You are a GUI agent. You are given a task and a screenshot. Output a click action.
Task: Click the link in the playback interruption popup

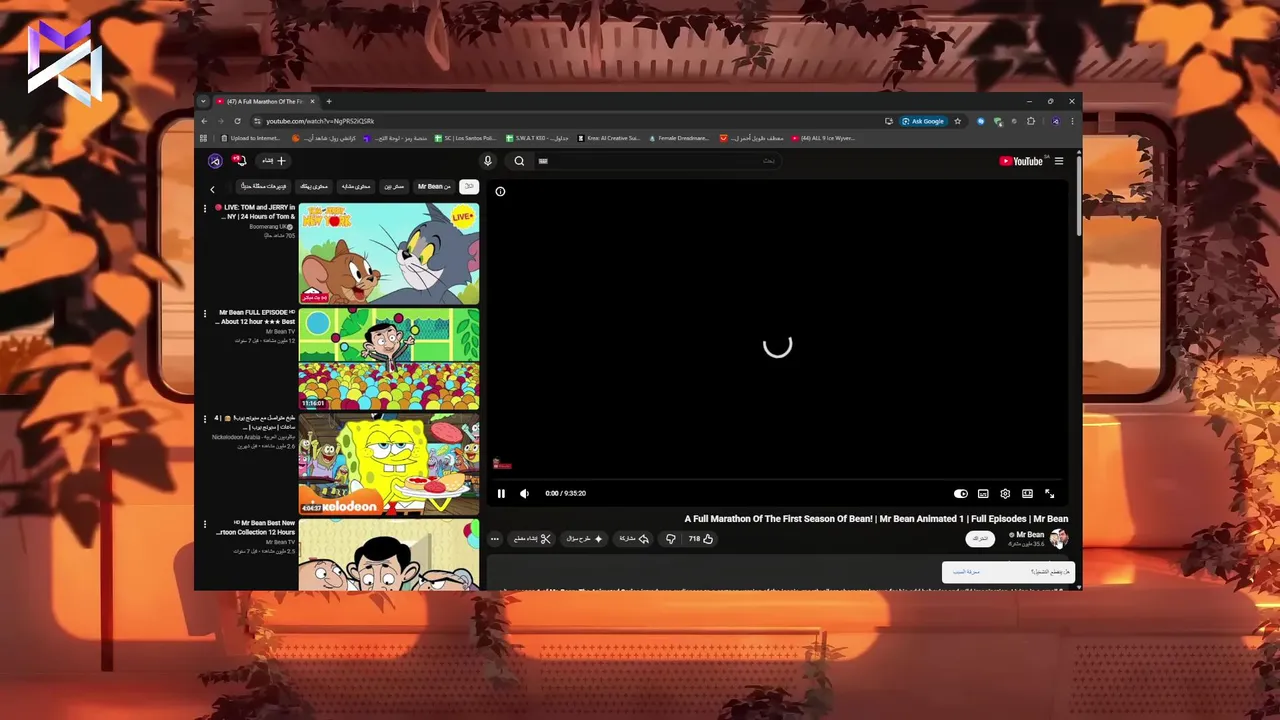point(967,572)
